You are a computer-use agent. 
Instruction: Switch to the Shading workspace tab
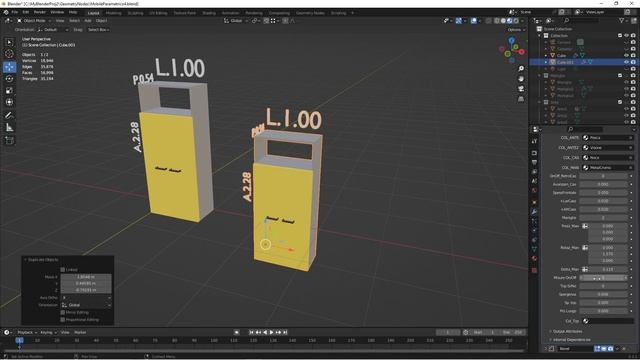tap(209, 13)
